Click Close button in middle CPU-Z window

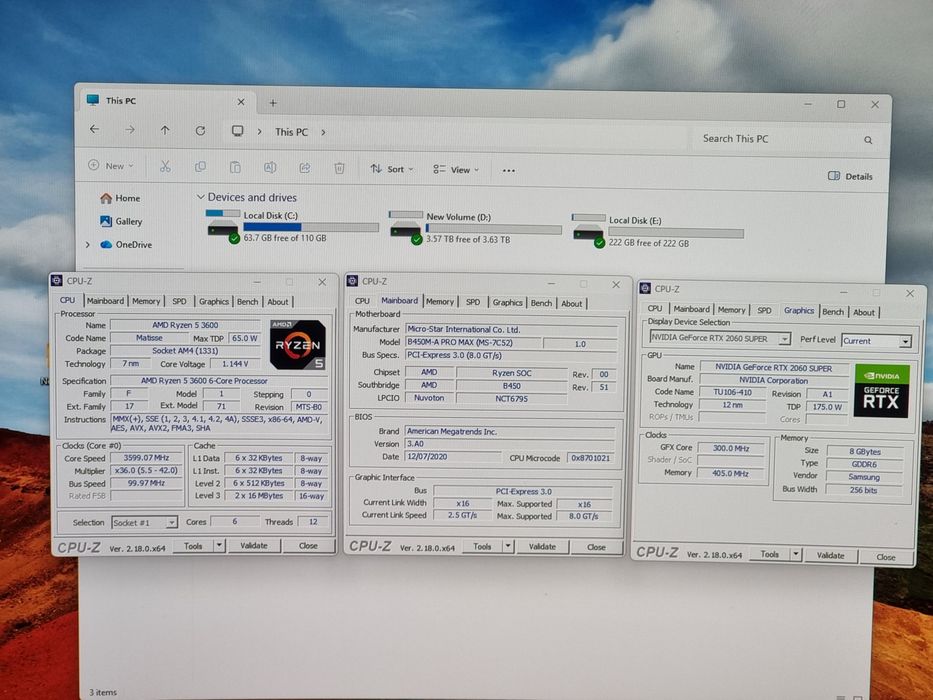[596, 548]
